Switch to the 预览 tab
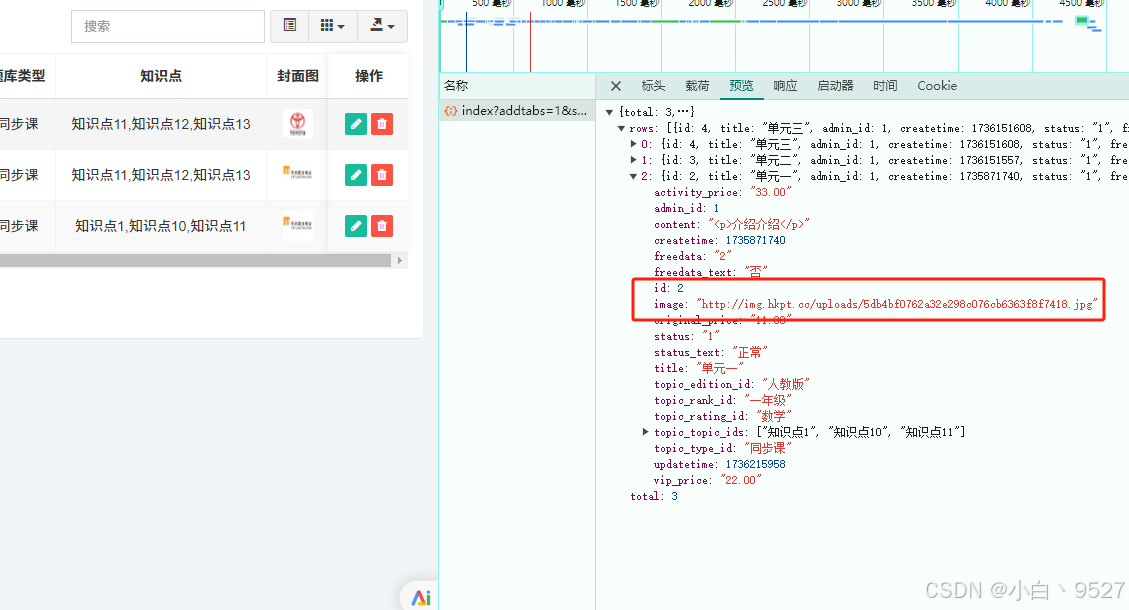This screenshot has height=610, width=1129. coord(741,86)
